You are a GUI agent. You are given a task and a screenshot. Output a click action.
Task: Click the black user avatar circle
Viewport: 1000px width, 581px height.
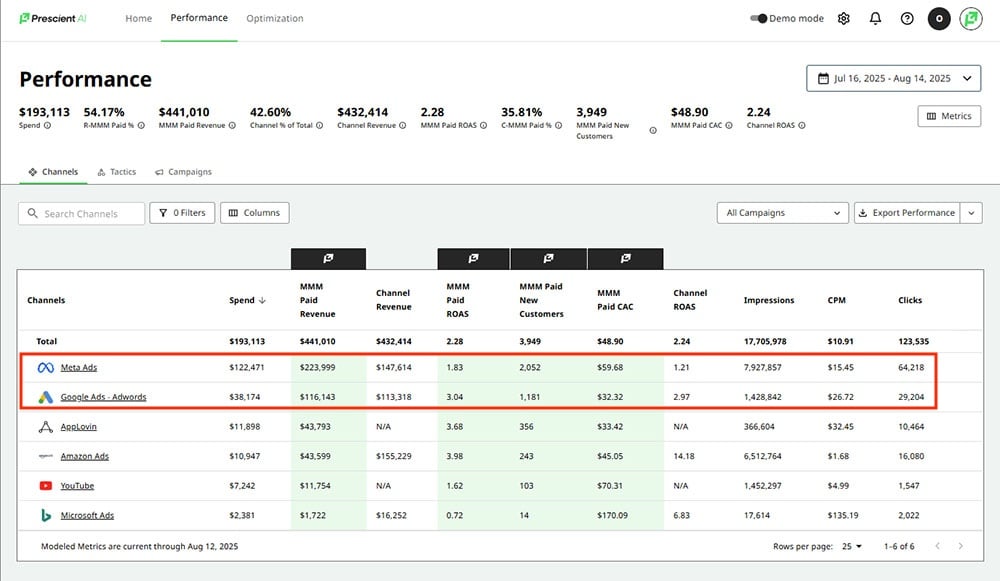(x=939, y=18)
